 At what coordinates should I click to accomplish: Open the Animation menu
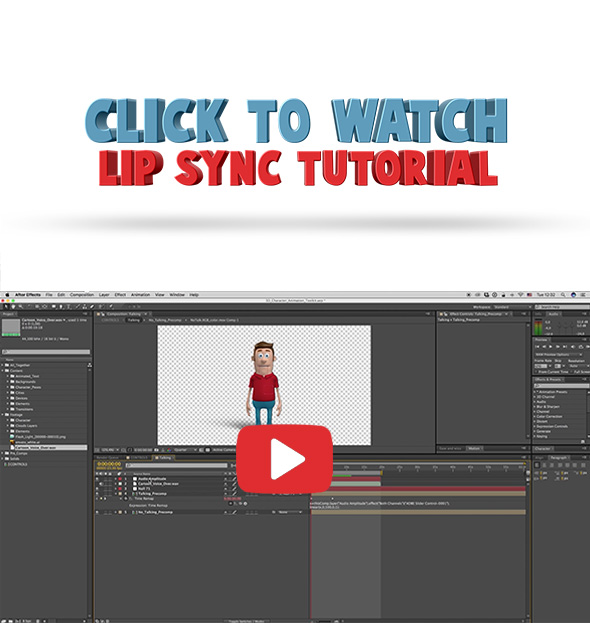(140, 295)
